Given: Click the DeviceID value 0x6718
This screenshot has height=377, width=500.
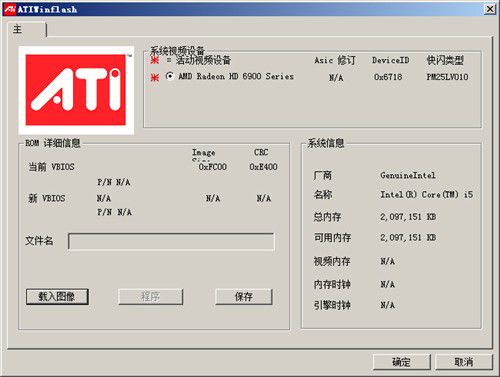Looking at the screenshot, I should click(388, 77).
